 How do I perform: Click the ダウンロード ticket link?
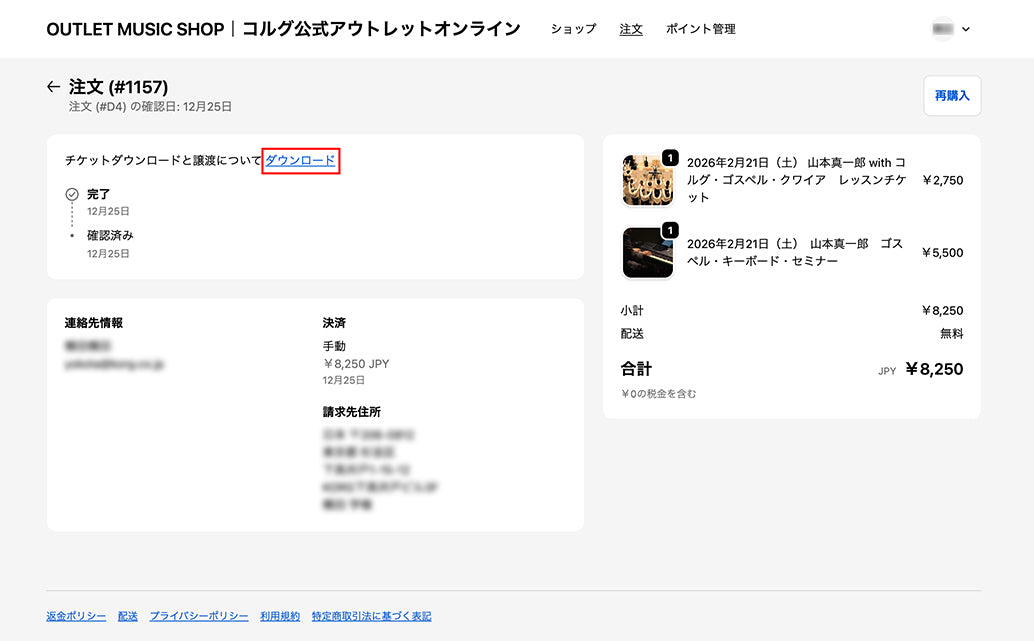point(300,160)
